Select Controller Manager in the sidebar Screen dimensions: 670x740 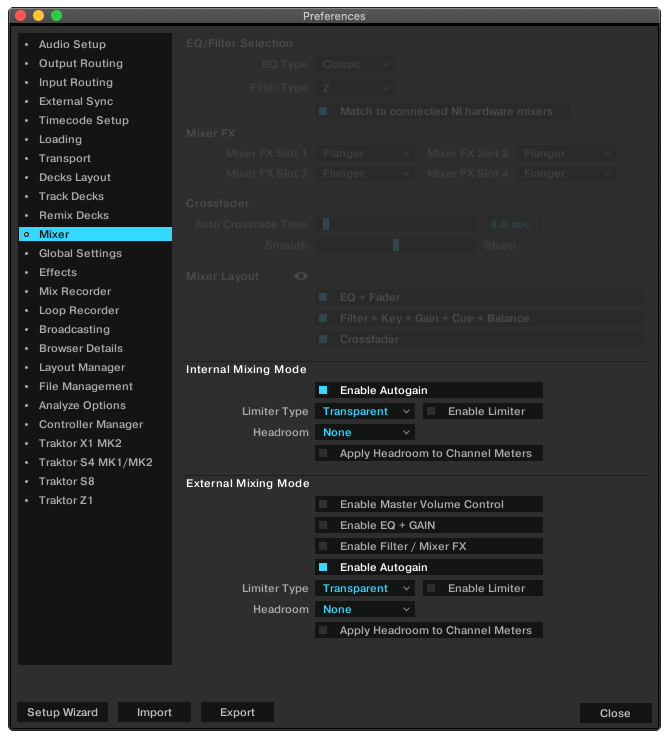(x=90, y=425)
